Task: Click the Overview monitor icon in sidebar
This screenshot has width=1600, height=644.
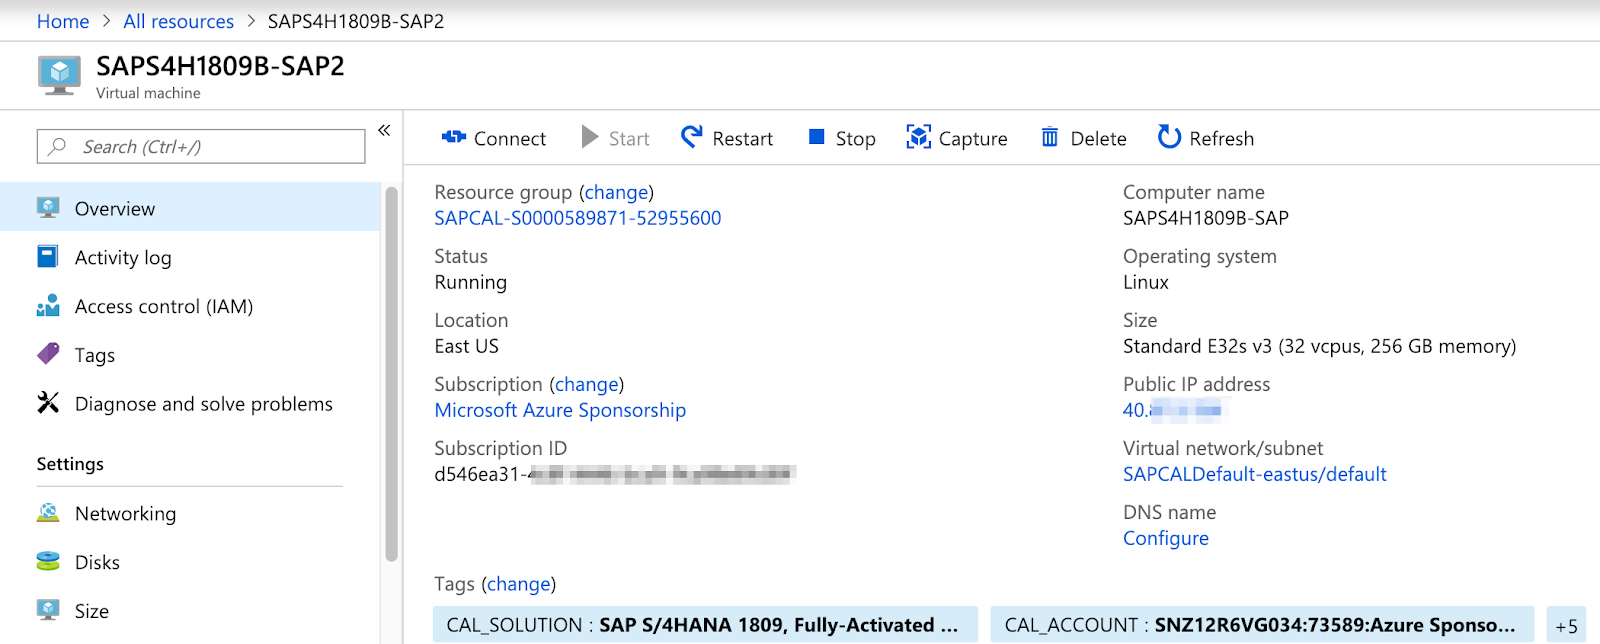Action: click(x=48, y=208)
